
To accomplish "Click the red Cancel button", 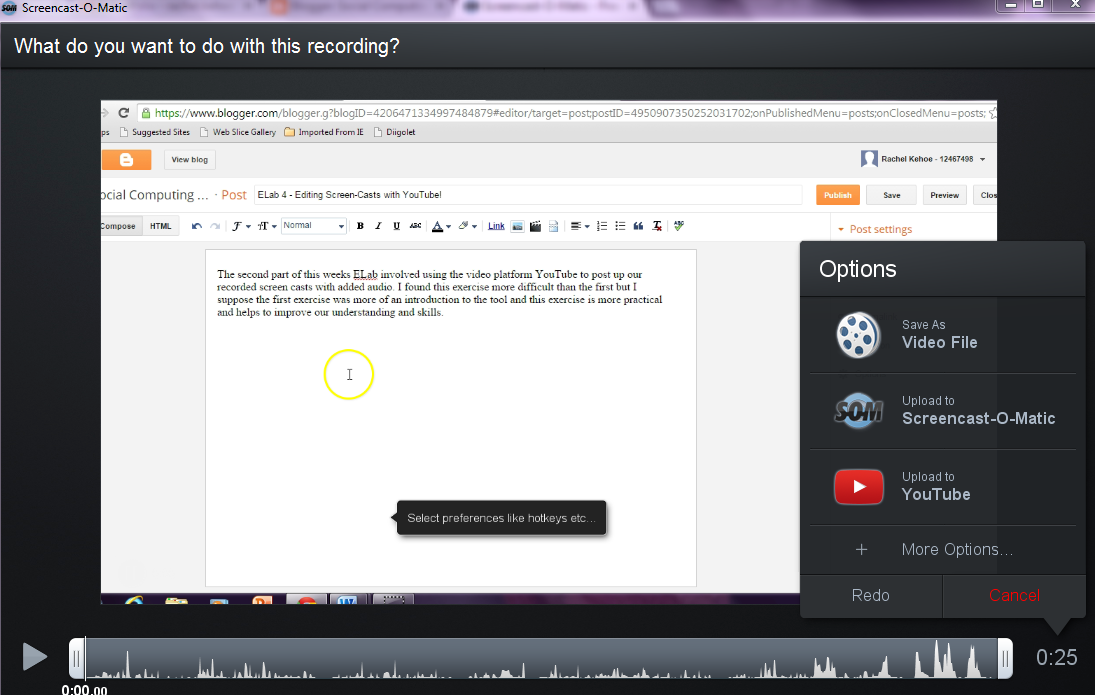I will point(1014,596).
